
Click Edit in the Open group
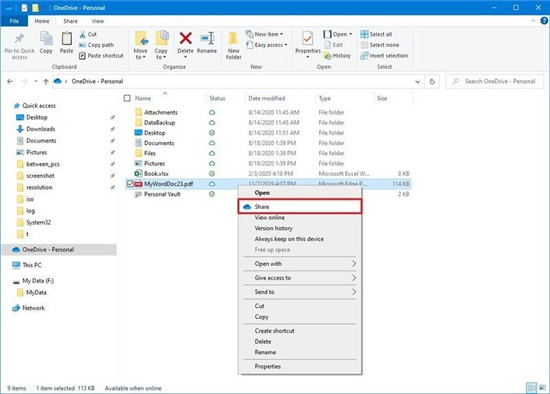tap(333, 45)
